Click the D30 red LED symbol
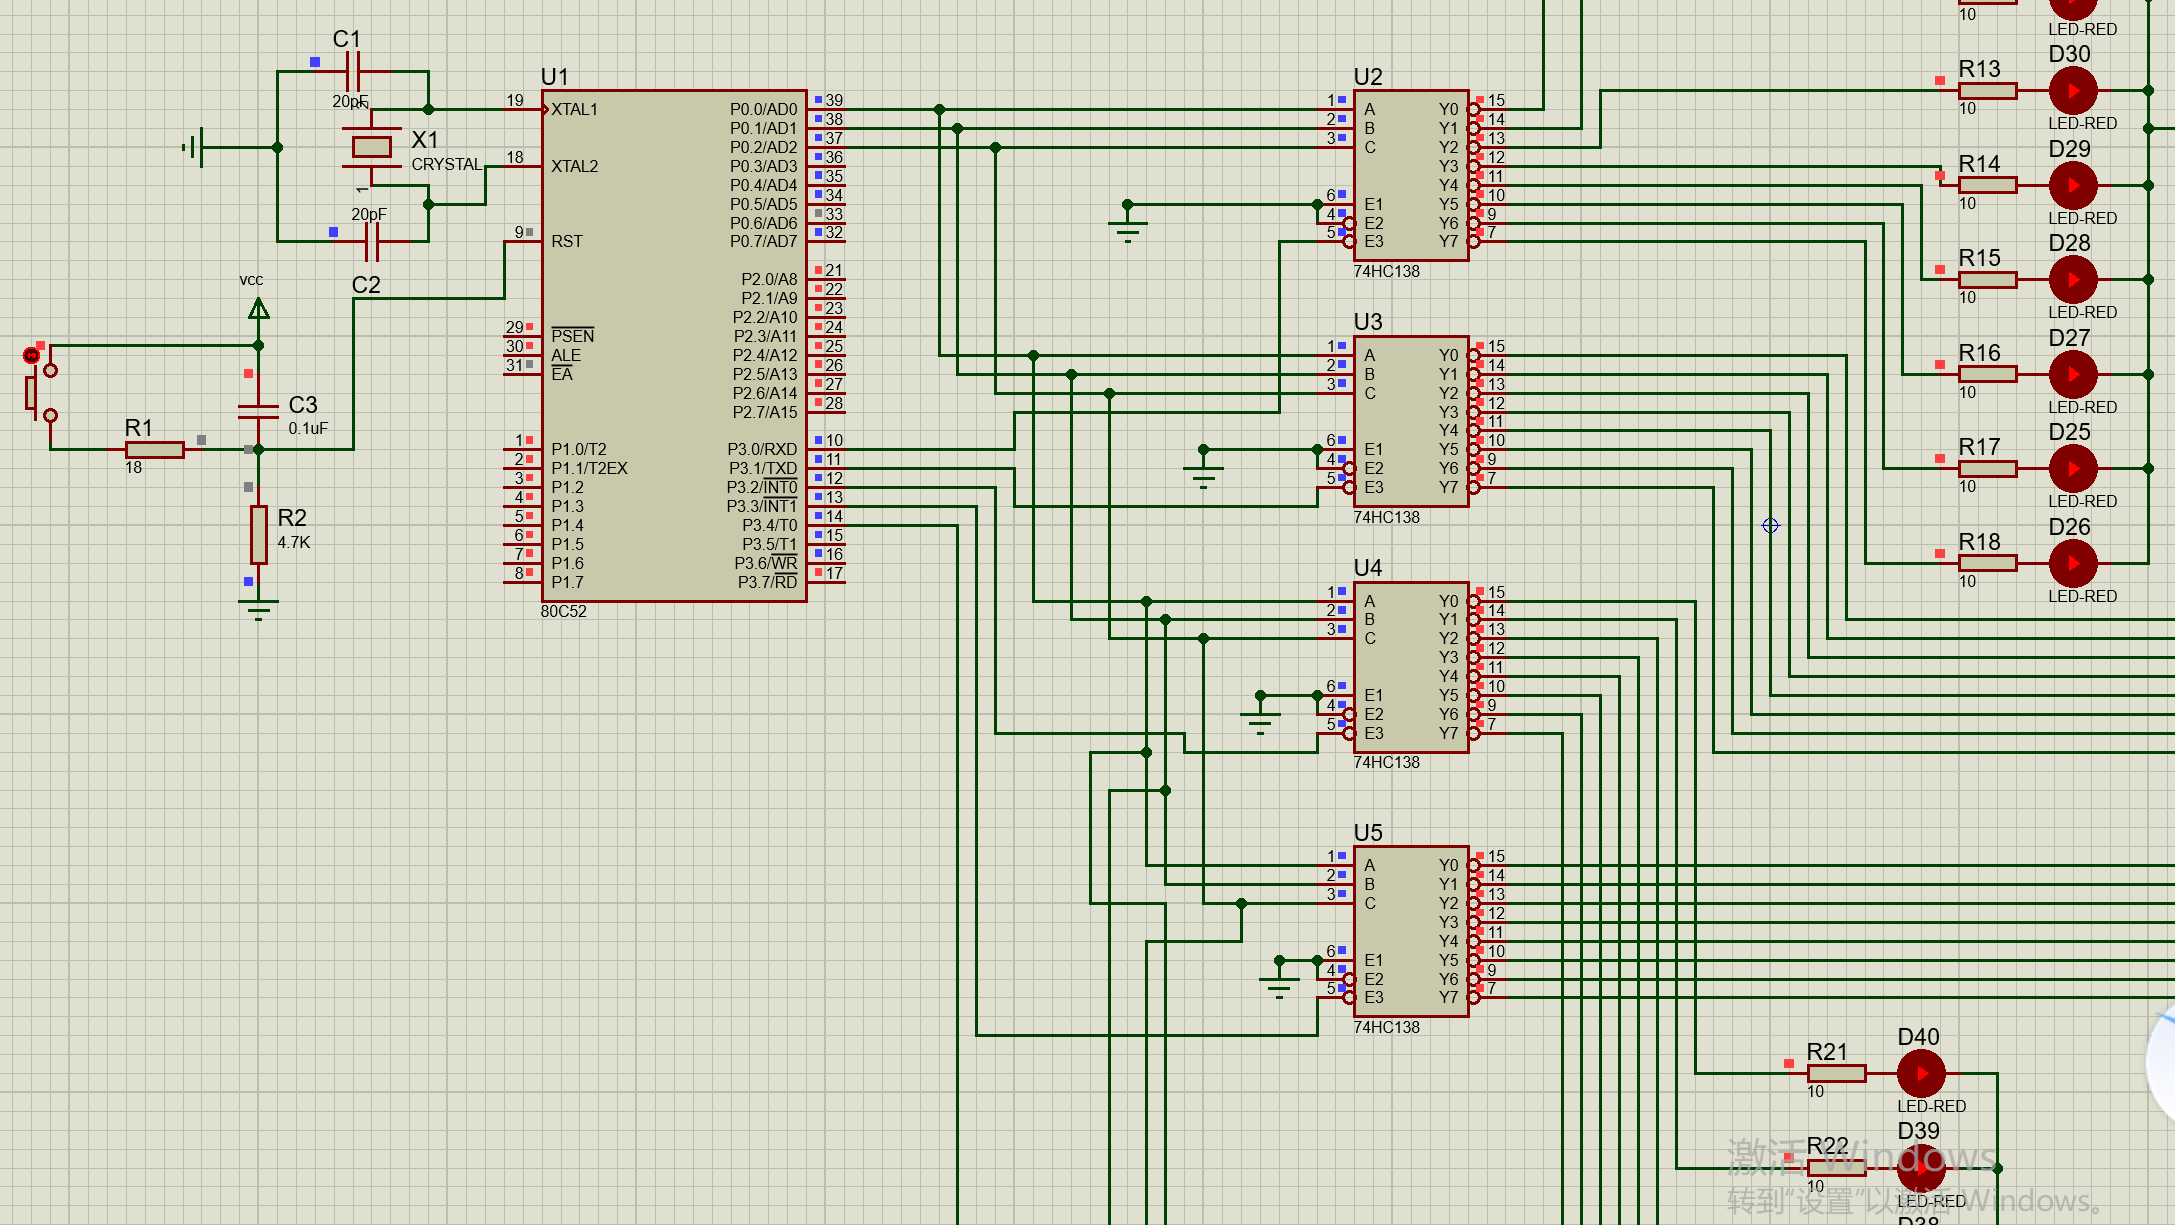2175x1225 pixels. [x=2072, y=91]
